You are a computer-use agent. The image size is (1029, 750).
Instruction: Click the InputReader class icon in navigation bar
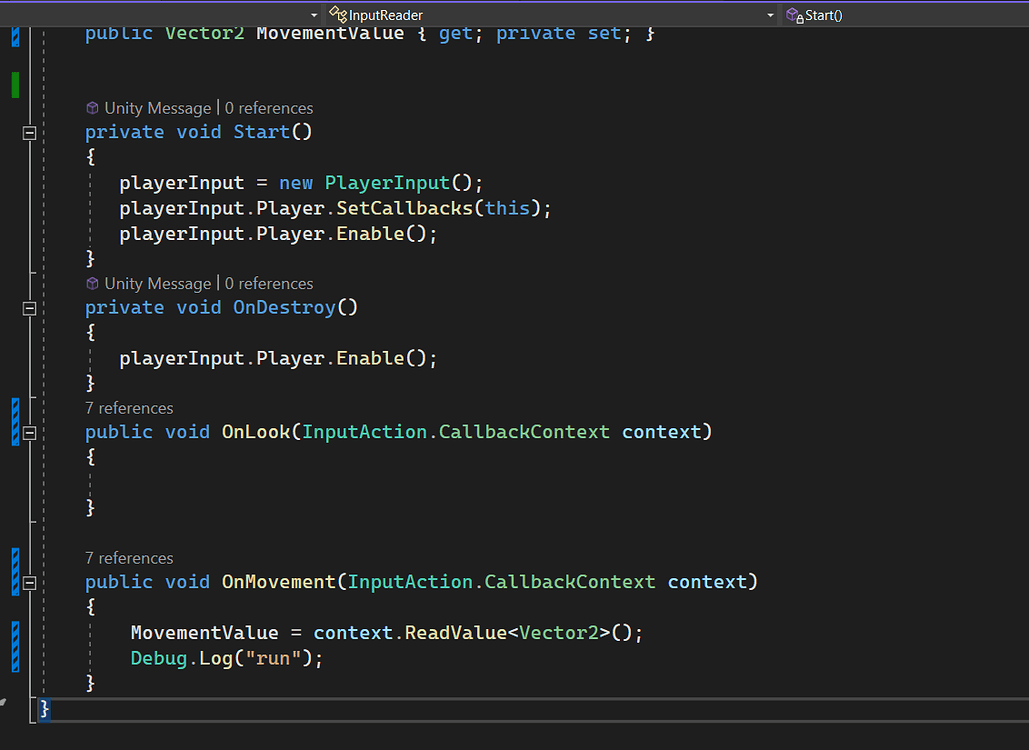point(337,14)
